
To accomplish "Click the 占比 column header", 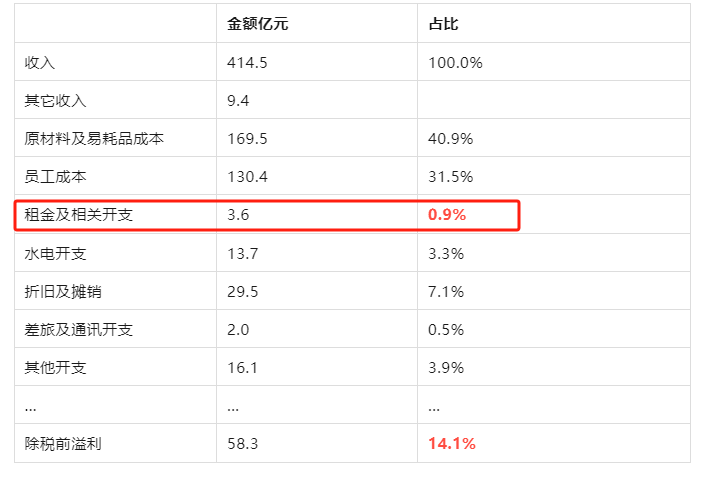I will click(x=443, y=23).
